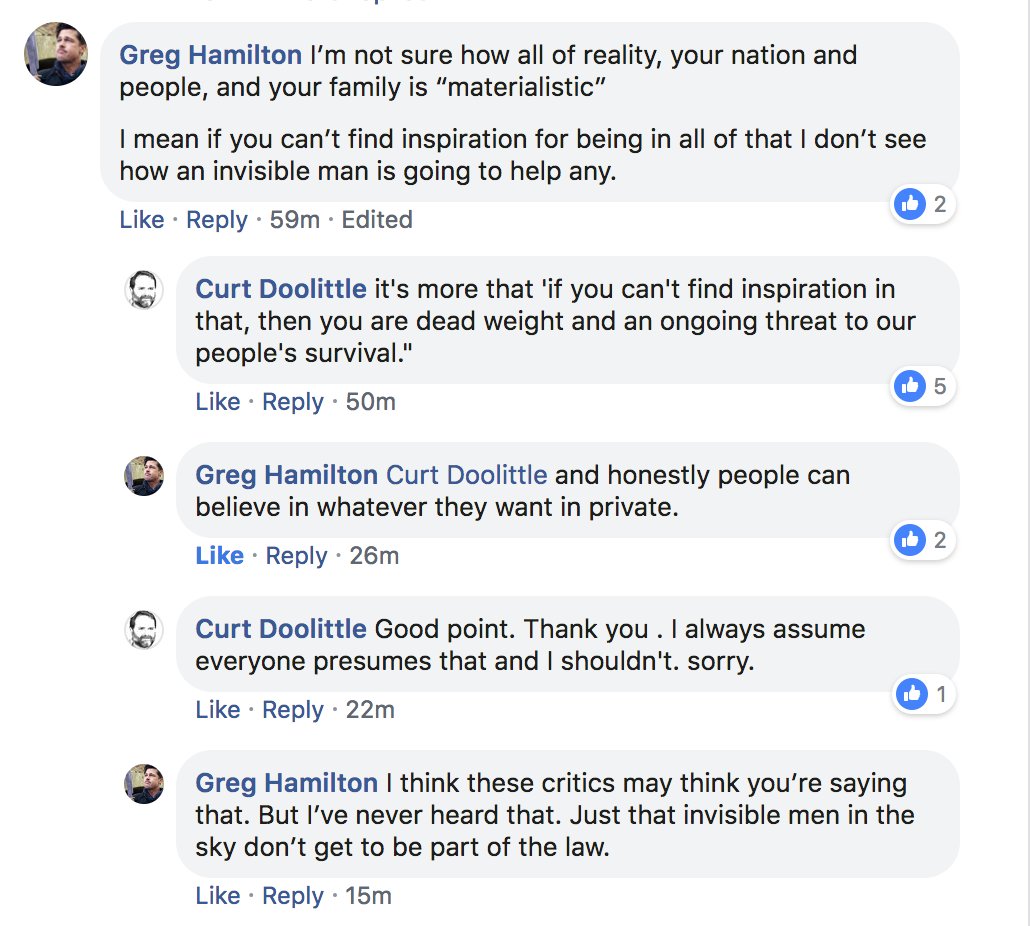Like Greg Hamilton's top 'materialistic' comment
Image resolution: width=1030 pixels, height=926 pixels.
click(x=141, y=220)
